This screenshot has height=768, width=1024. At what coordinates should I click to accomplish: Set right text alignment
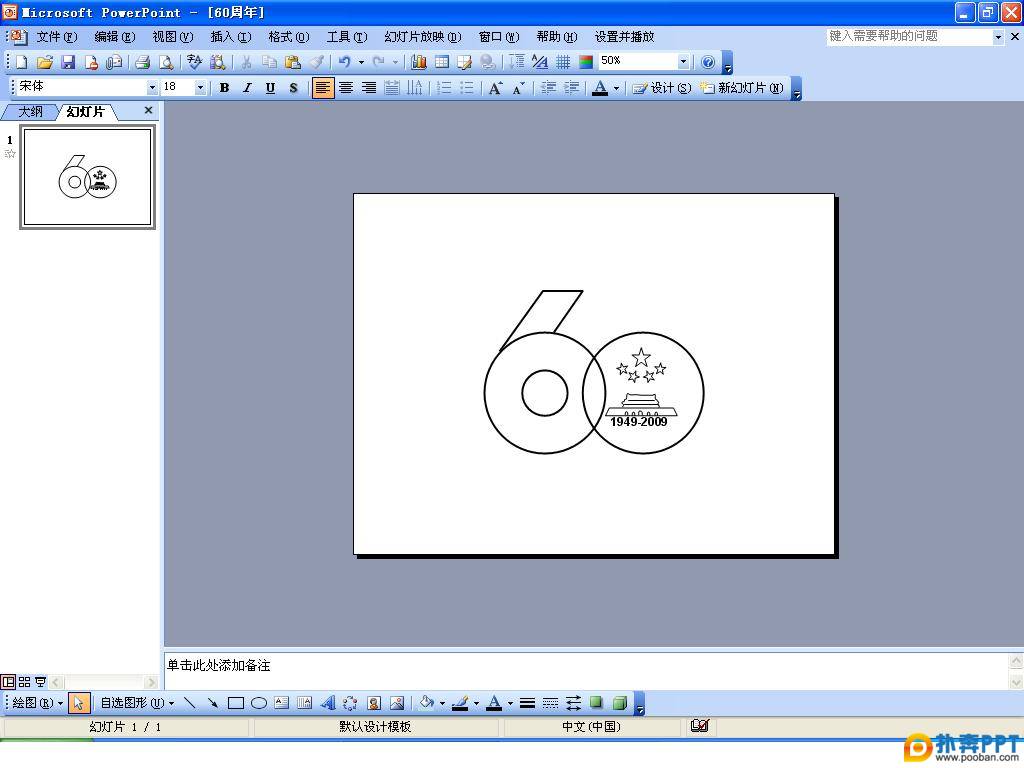(x=369, y=88)
